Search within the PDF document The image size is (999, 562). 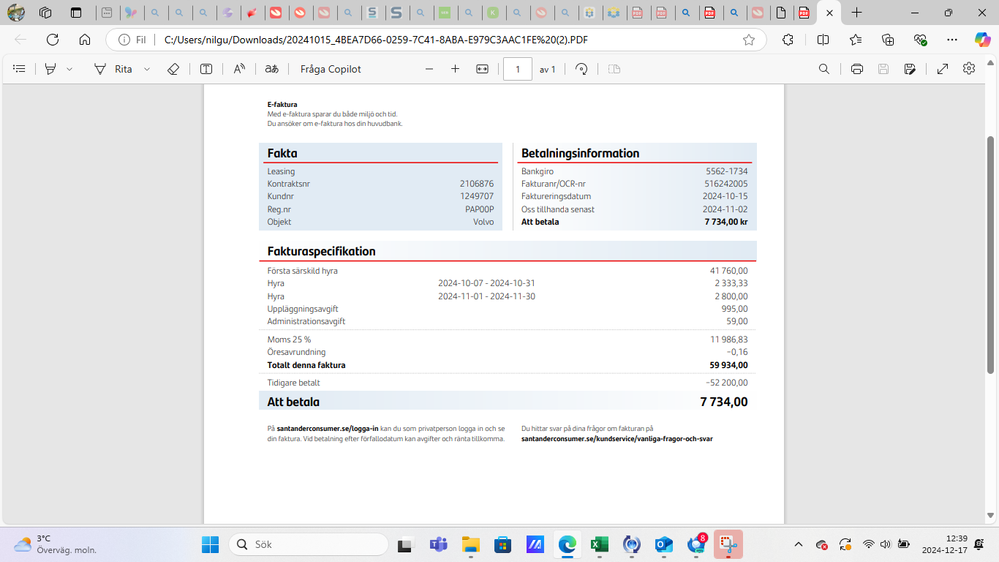tap(824, 69)
